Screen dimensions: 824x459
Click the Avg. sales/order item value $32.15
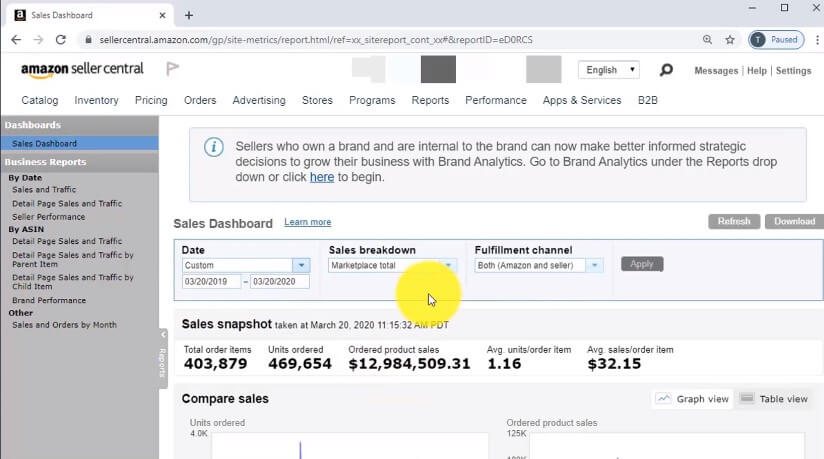(614, 364)
